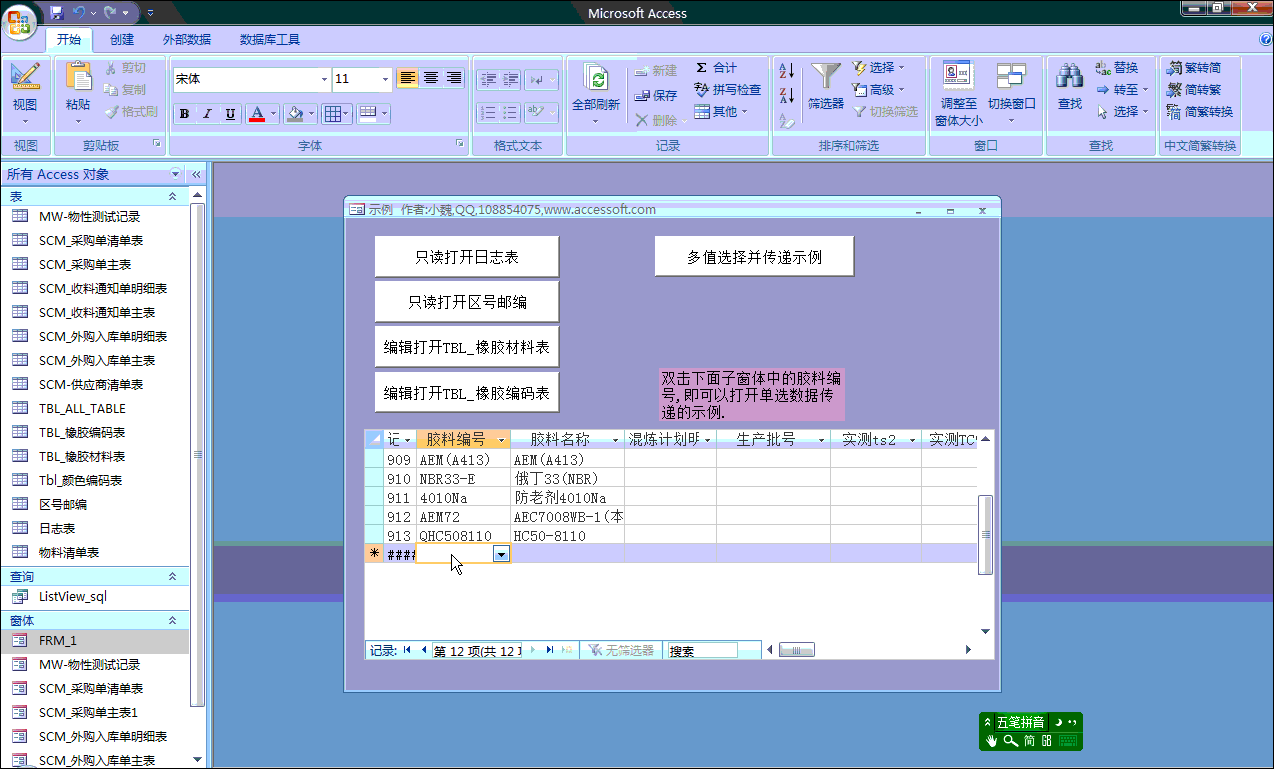Click the 替换 replace button
The image size is (1274, 769).
click(1117, 68)
